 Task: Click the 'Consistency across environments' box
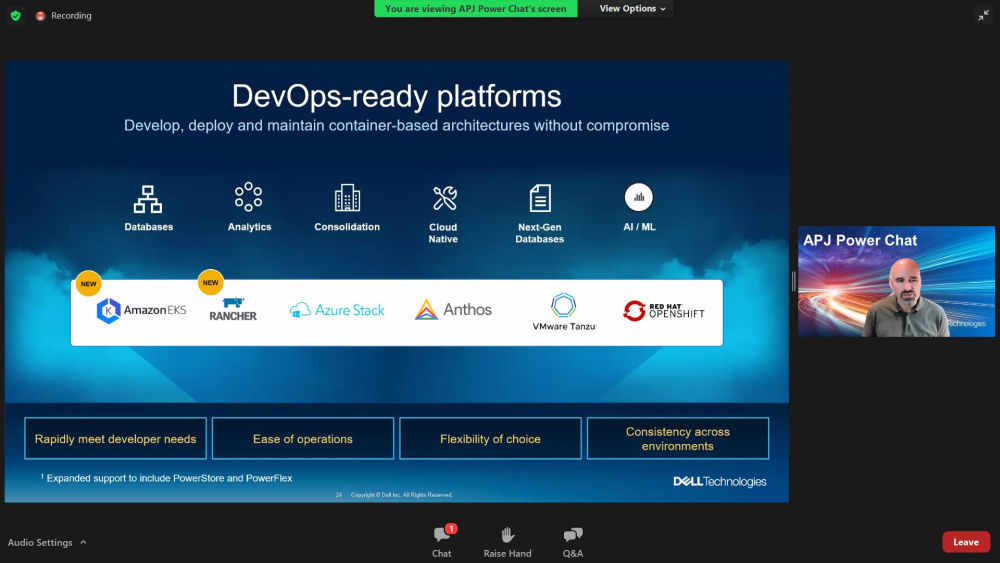click(678, 439)
